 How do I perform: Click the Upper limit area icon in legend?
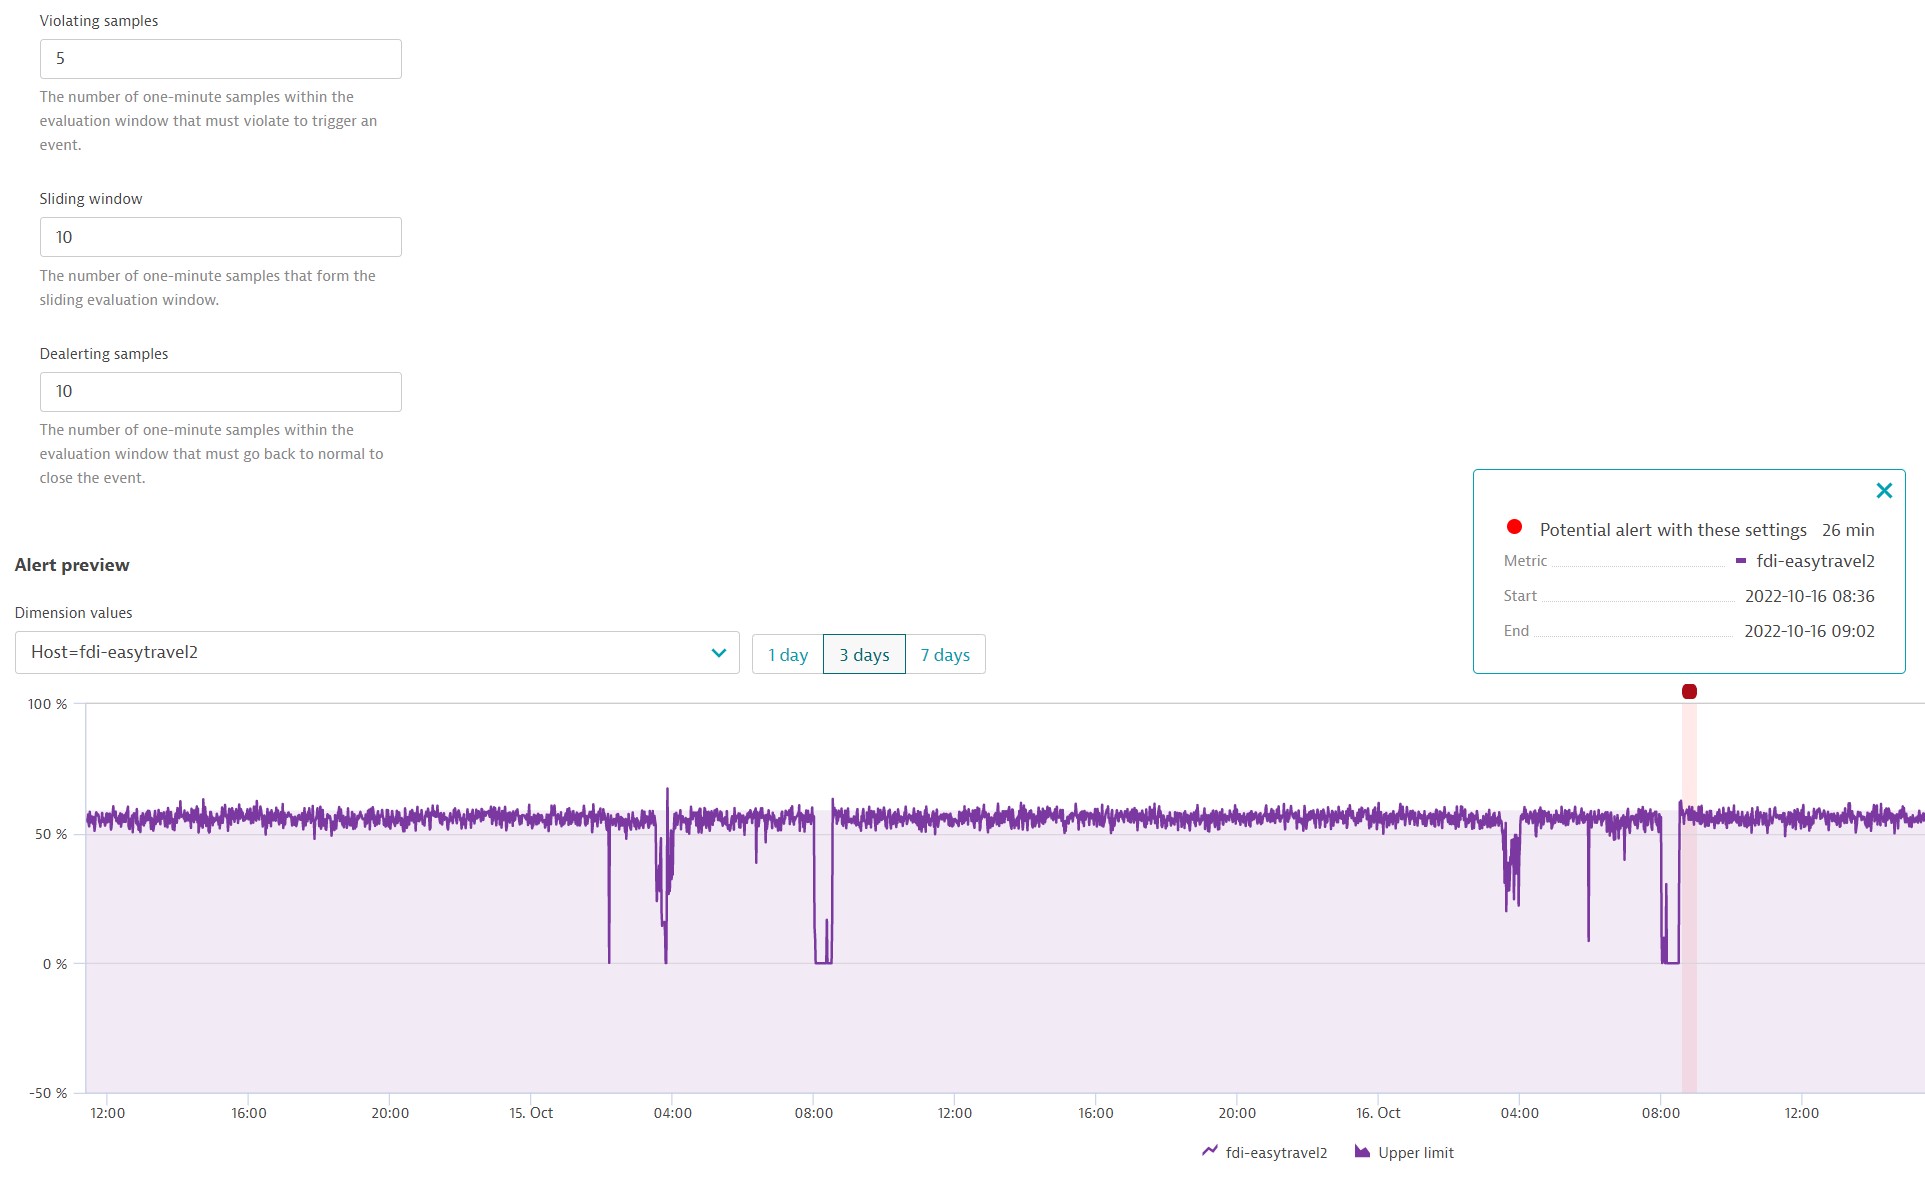coord(1362,1152)
